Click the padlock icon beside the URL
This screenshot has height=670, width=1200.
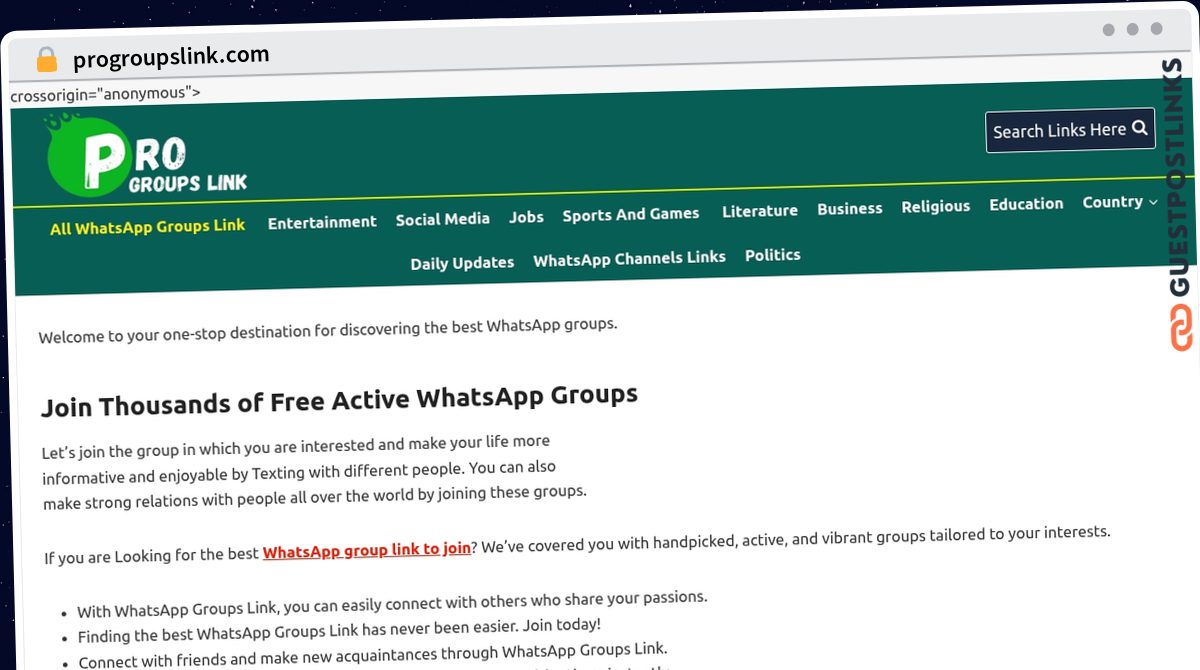point(47,59)
